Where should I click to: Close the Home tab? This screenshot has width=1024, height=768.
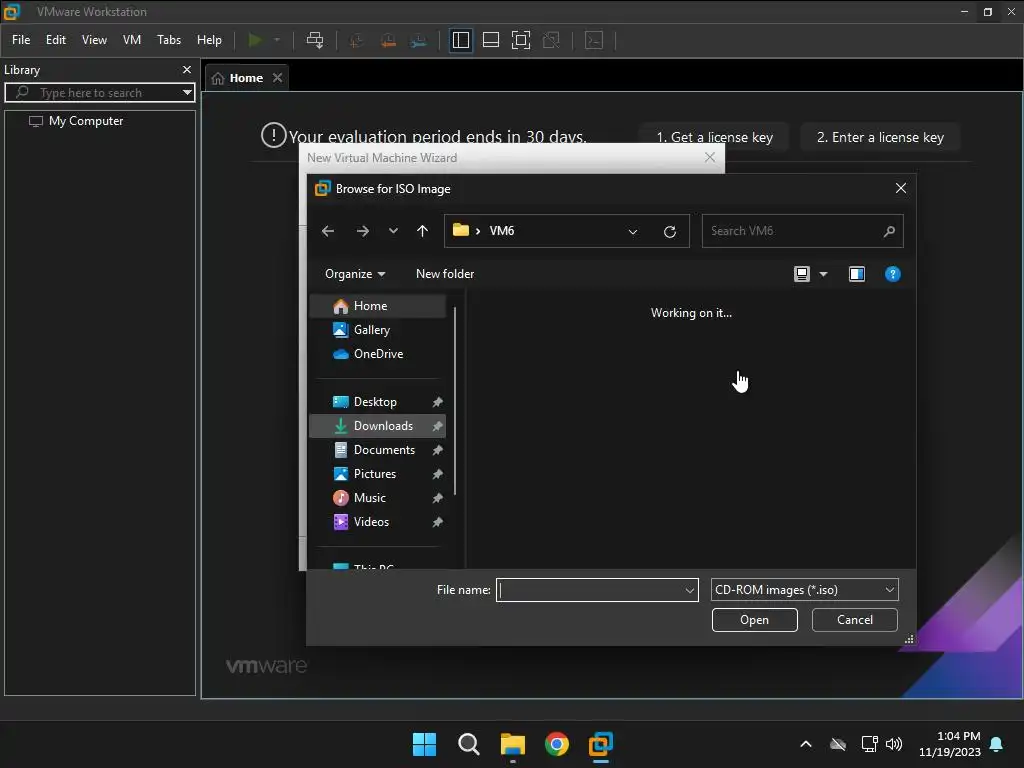278,78
